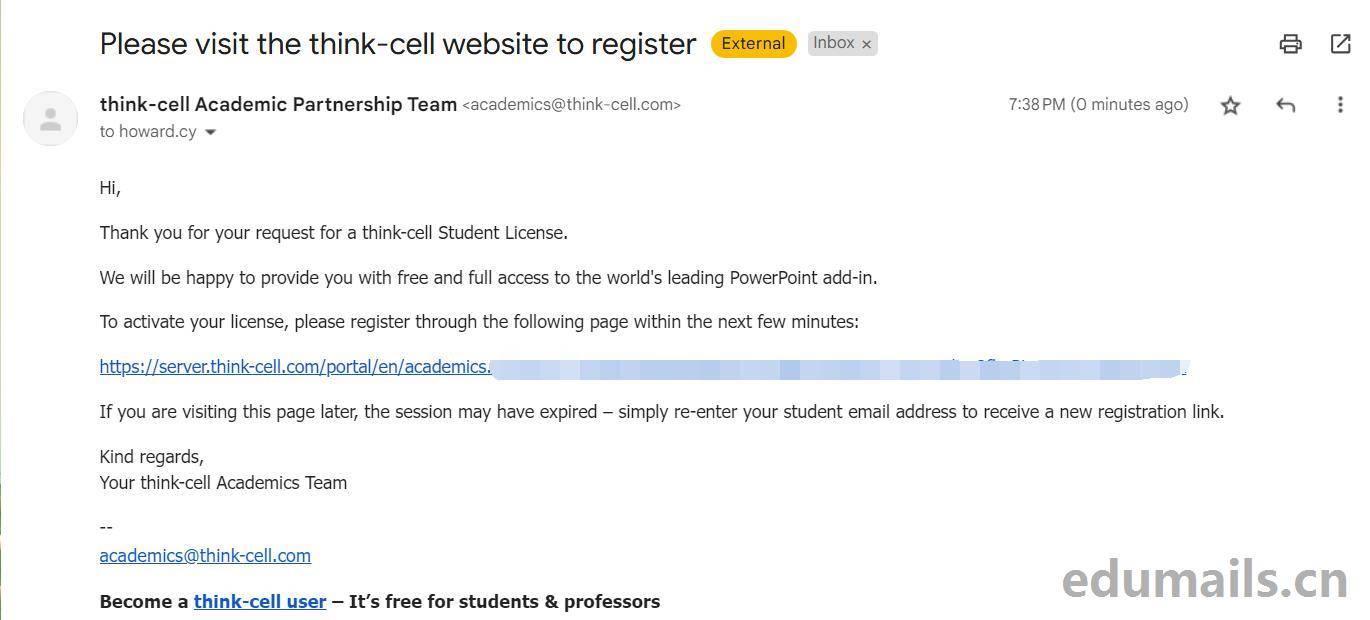Screen dimensions: 1370x620
Task: Follow the "think-cell user" link
Action: pos(260,602)
